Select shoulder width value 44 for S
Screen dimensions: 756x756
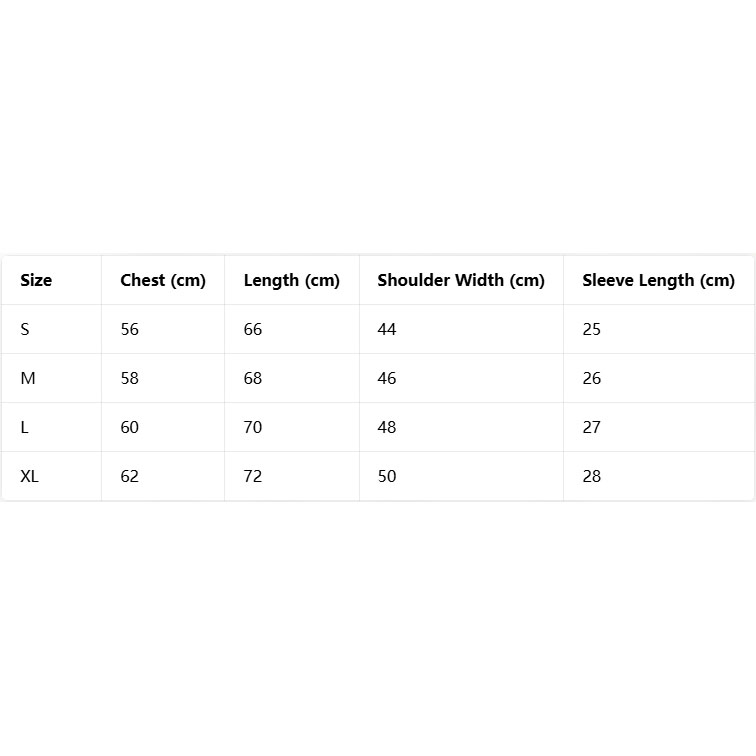coord(387,329)
